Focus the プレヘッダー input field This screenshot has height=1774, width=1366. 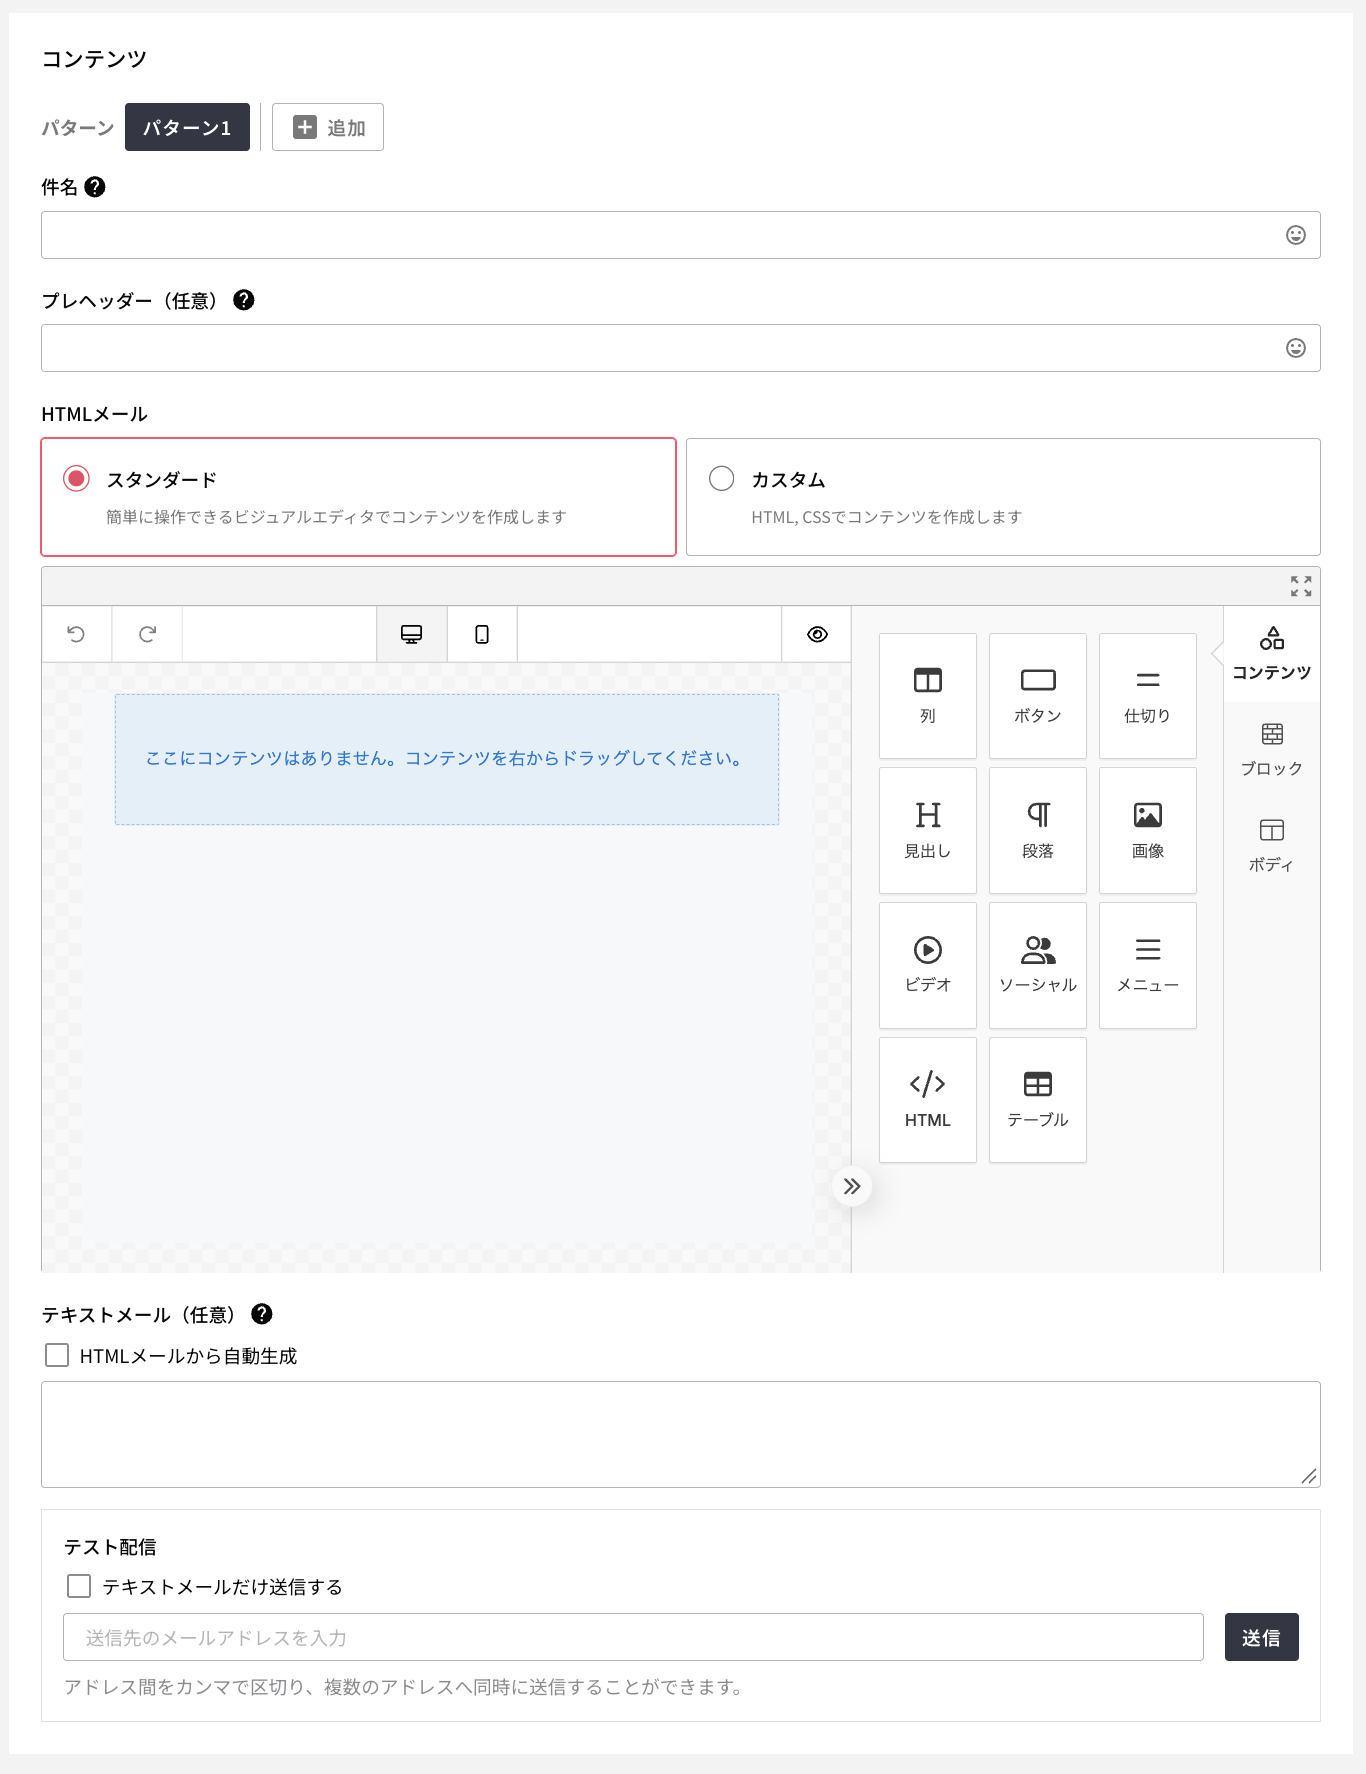coord(680,348)
